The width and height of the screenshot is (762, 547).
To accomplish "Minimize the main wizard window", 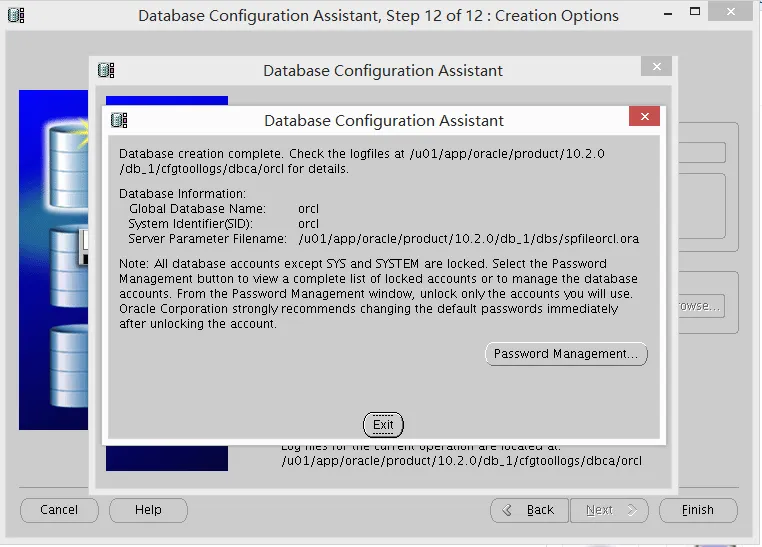I will point(668,13).
